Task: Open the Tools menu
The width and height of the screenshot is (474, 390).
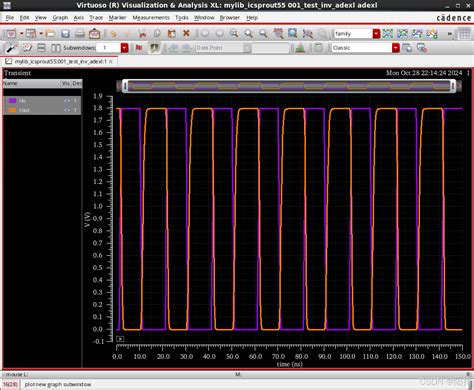Action: pos(182,17)
